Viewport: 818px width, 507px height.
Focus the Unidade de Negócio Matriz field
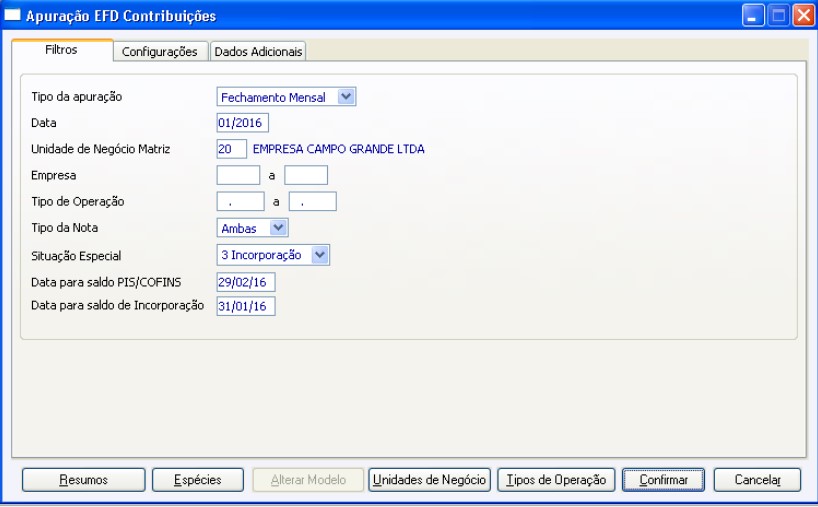pos(232,149)
